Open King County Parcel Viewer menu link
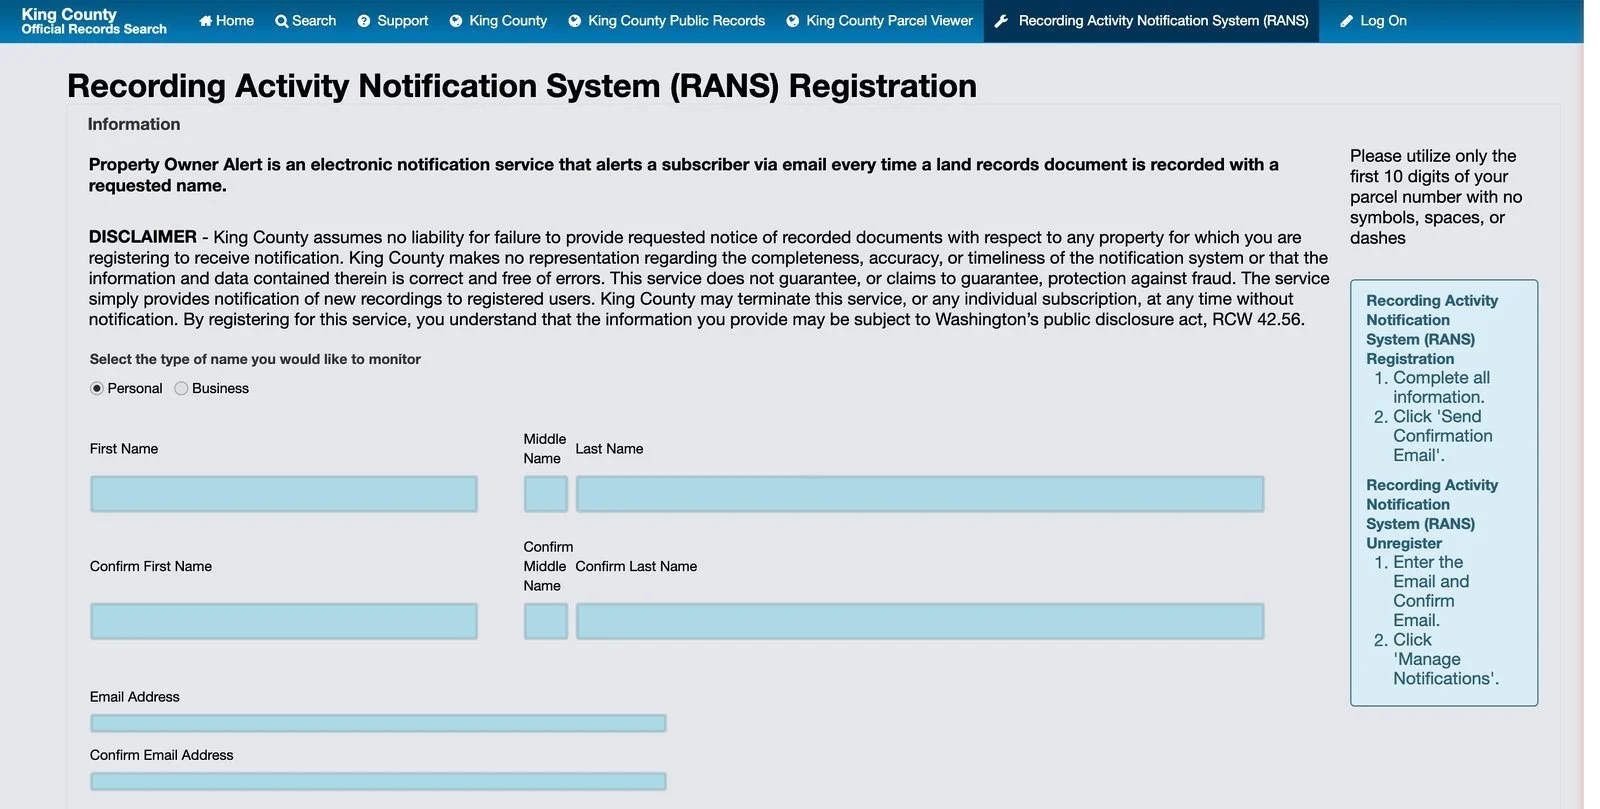 pos(880,21)
